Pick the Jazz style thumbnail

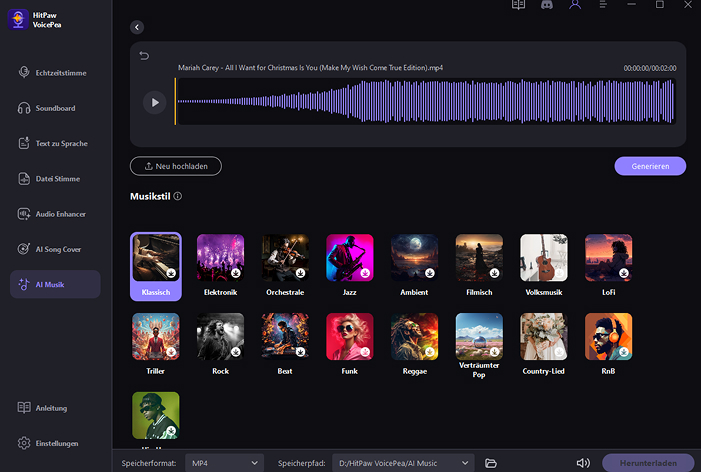pyautogui.click(x=350, y=266)
